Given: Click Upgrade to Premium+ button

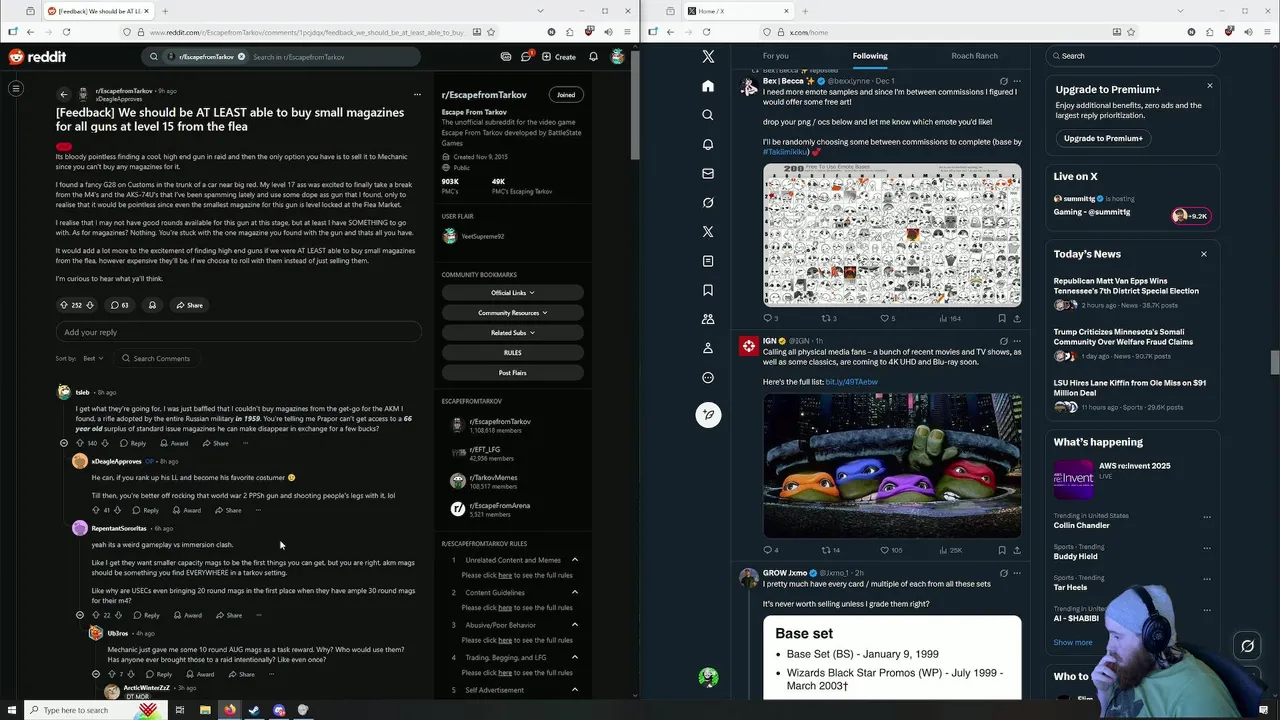Looking at the screenshot, I should point(1103,138).
